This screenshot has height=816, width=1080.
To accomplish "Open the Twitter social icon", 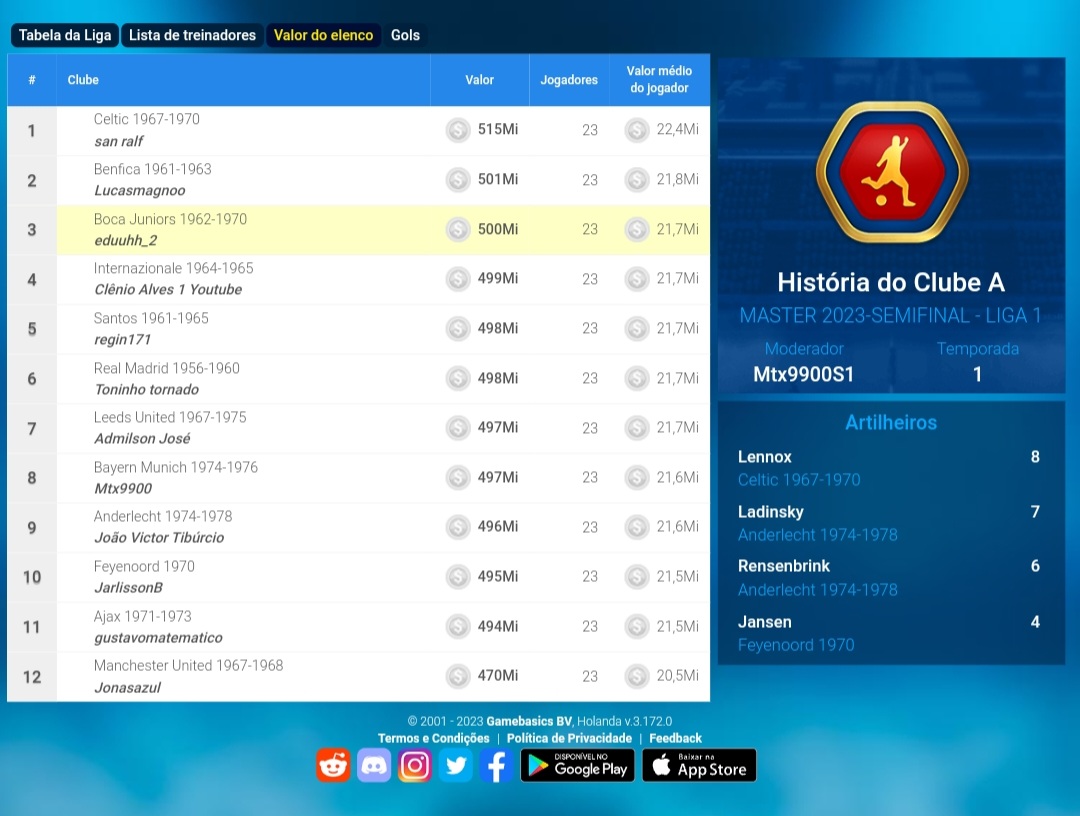I will tap(456, 766).
